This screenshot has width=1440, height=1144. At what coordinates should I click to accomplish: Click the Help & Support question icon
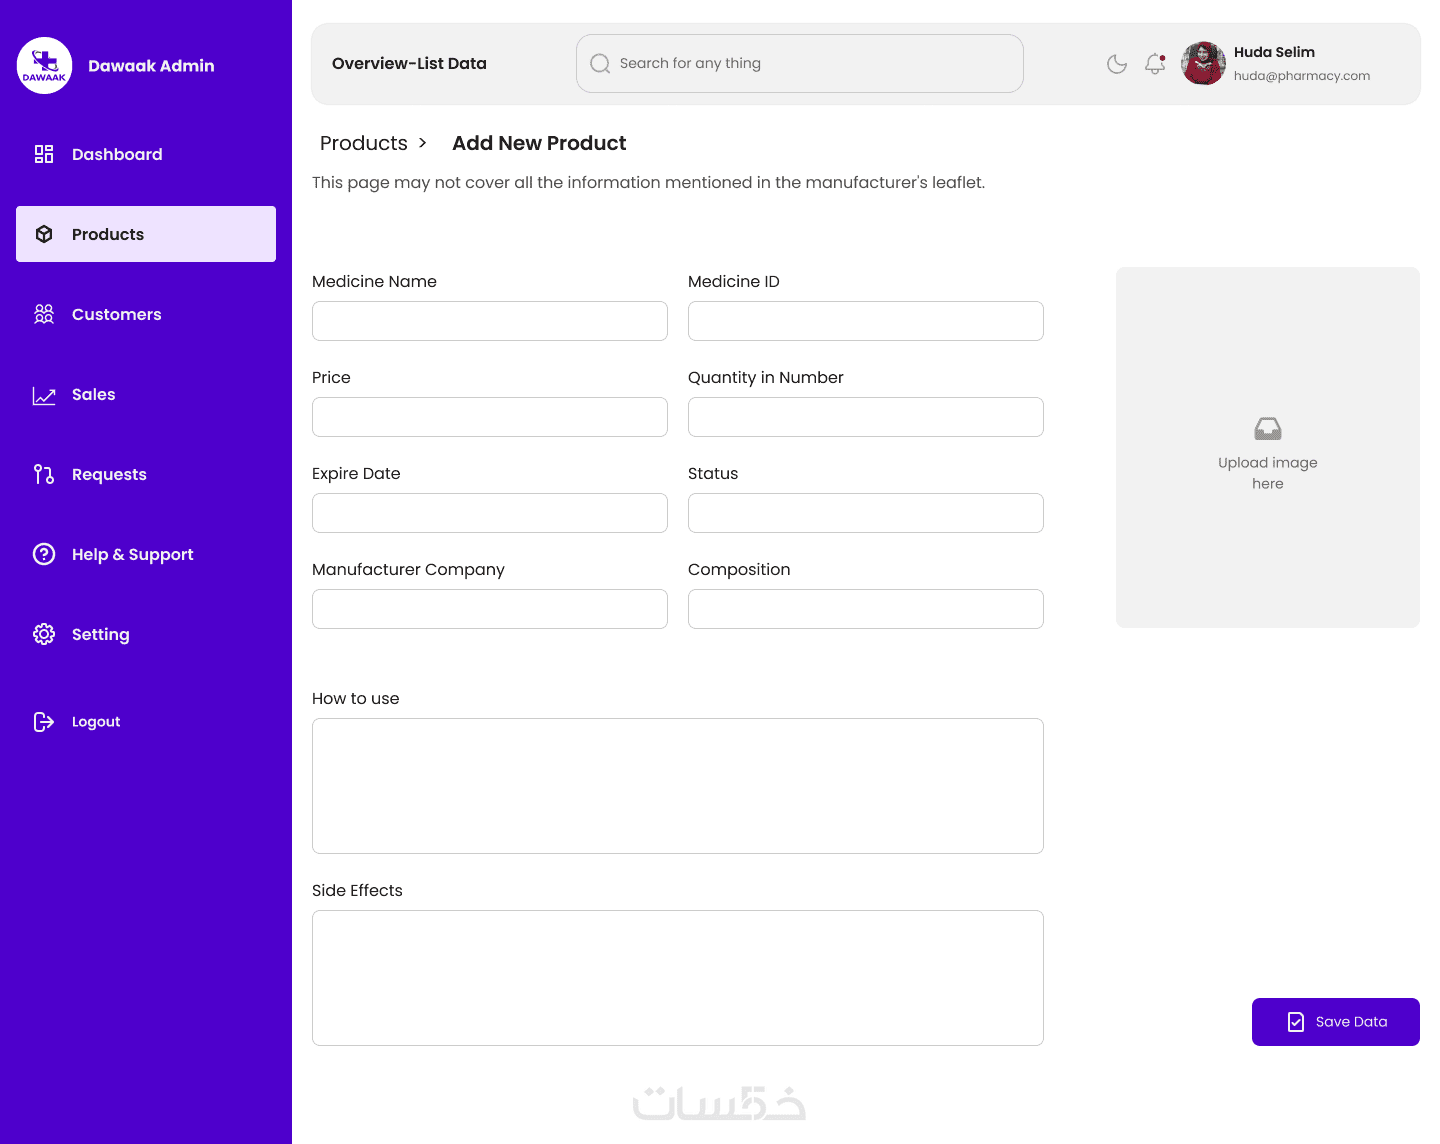tap(44, 554)
